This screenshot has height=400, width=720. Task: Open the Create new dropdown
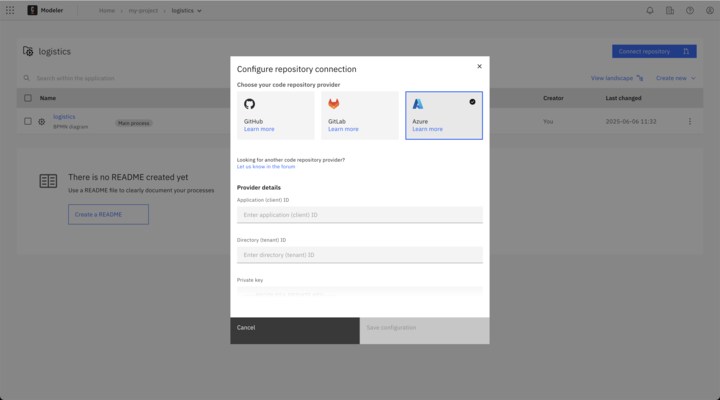point(675,78)
